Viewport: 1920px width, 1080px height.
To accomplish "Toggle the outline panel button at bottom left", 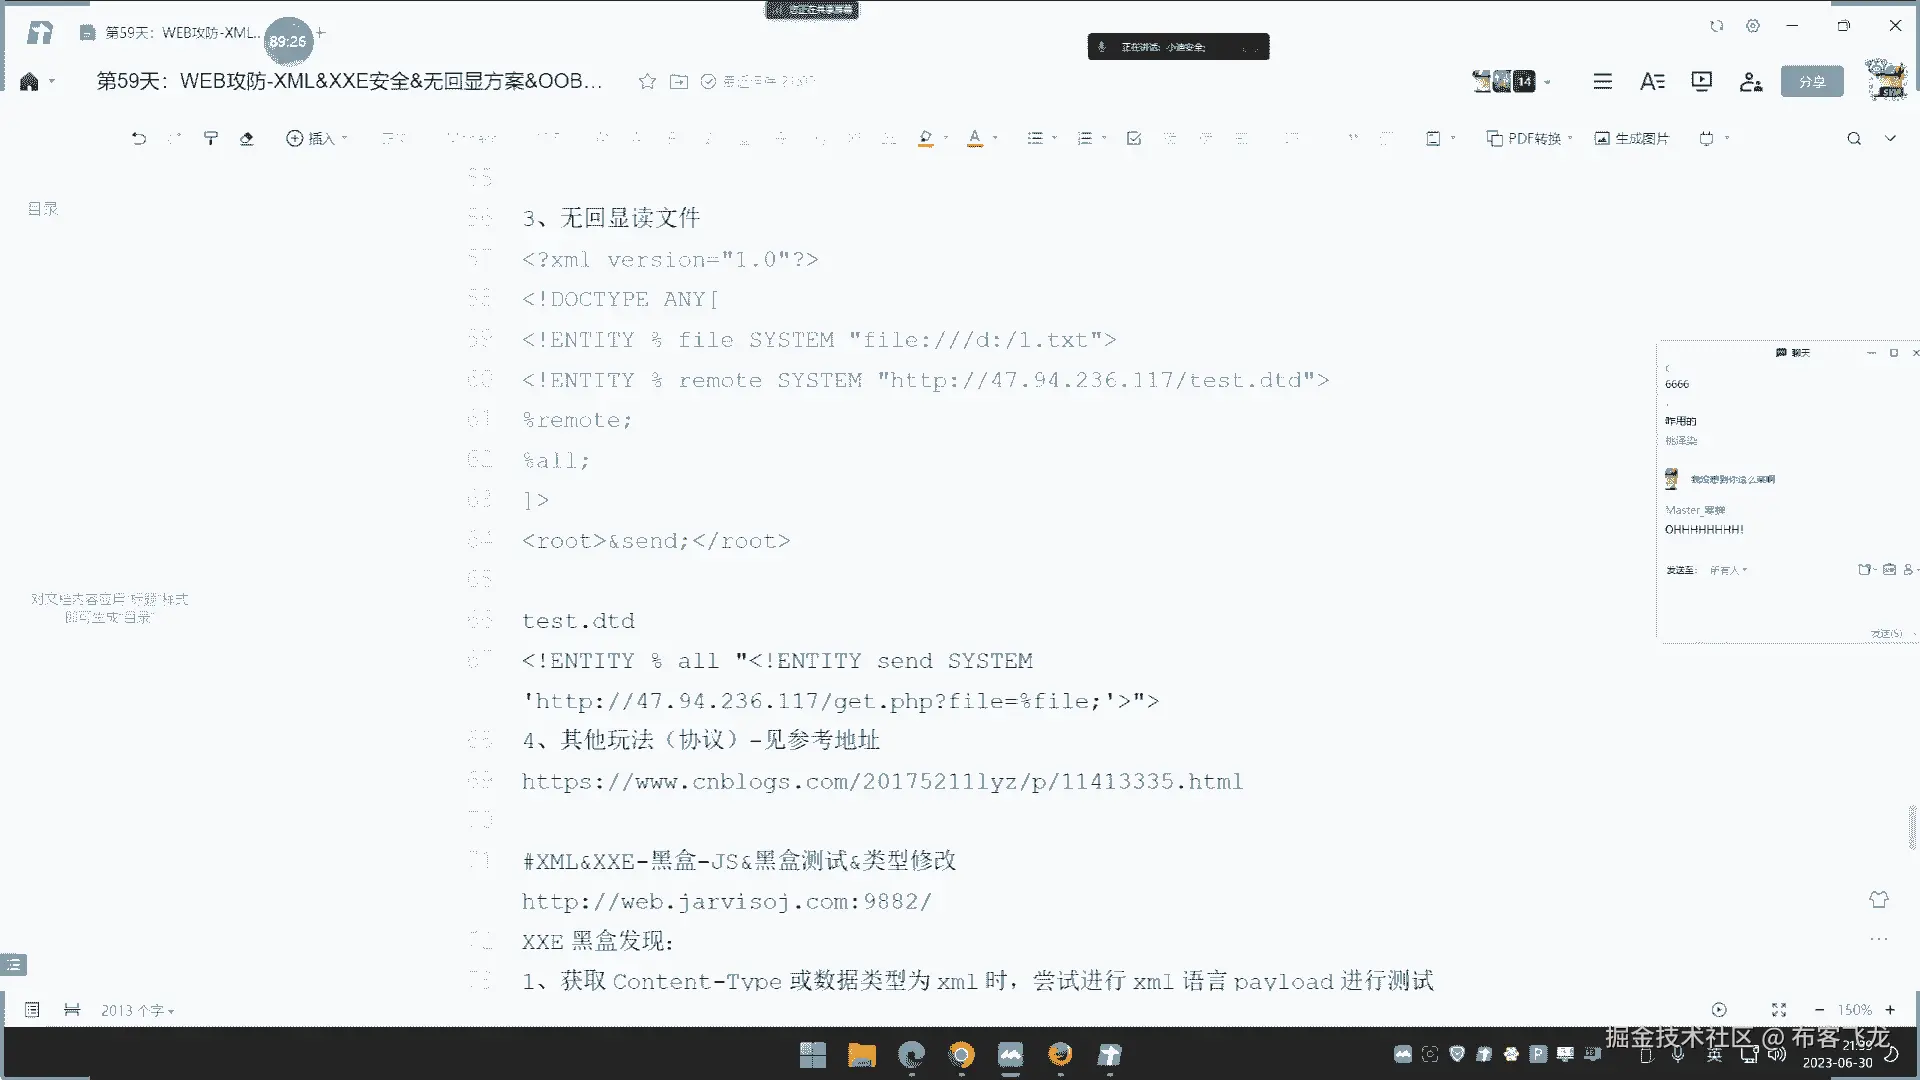I will [14, 965].
